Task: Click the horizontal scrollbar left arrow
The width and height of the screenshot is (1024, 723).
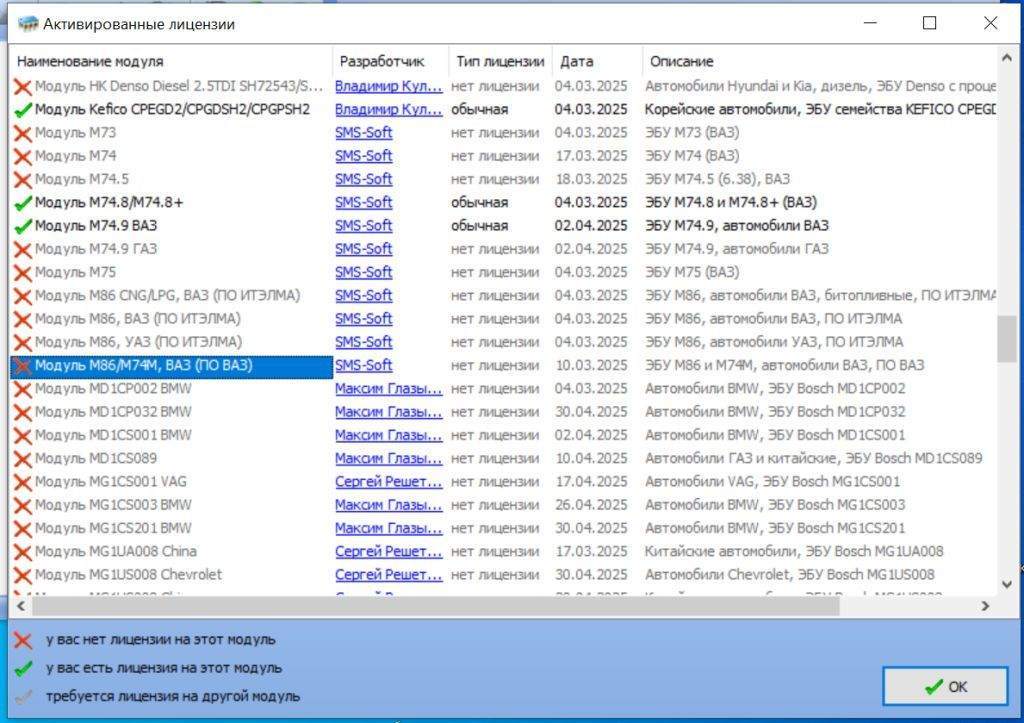Action: tap(21, 606)
